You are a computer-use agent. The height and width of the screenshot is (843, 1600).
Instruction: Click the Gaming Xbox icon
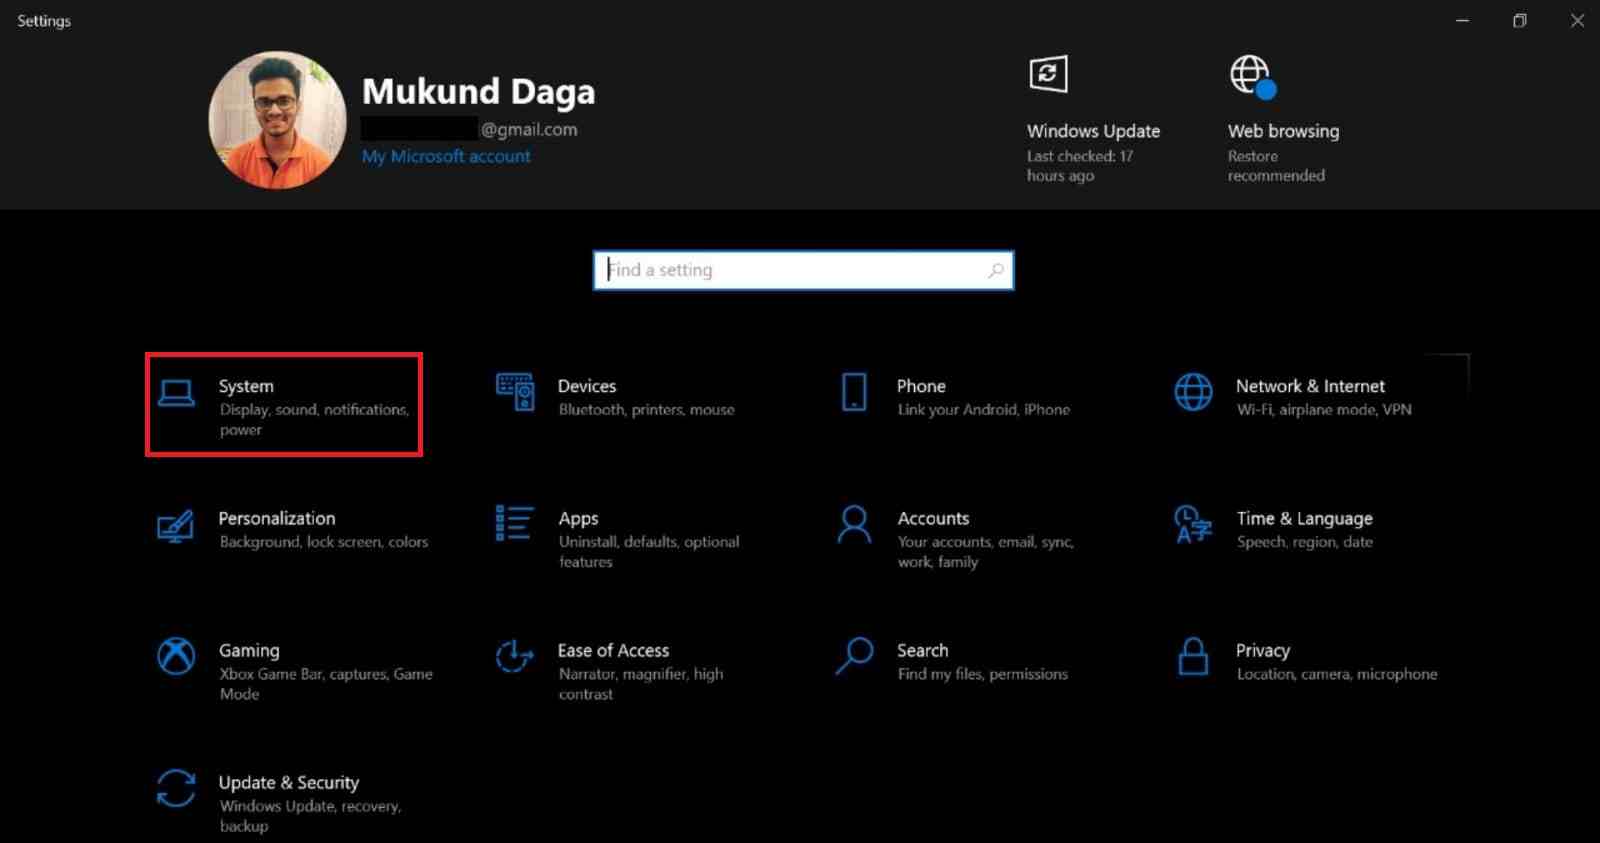click(176, 656)
